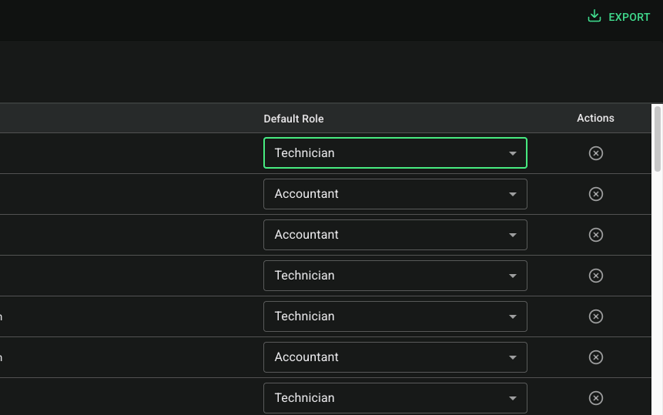Click the EXPORT button
This screenshot has height=415, width=663.
tap(619, 17)
